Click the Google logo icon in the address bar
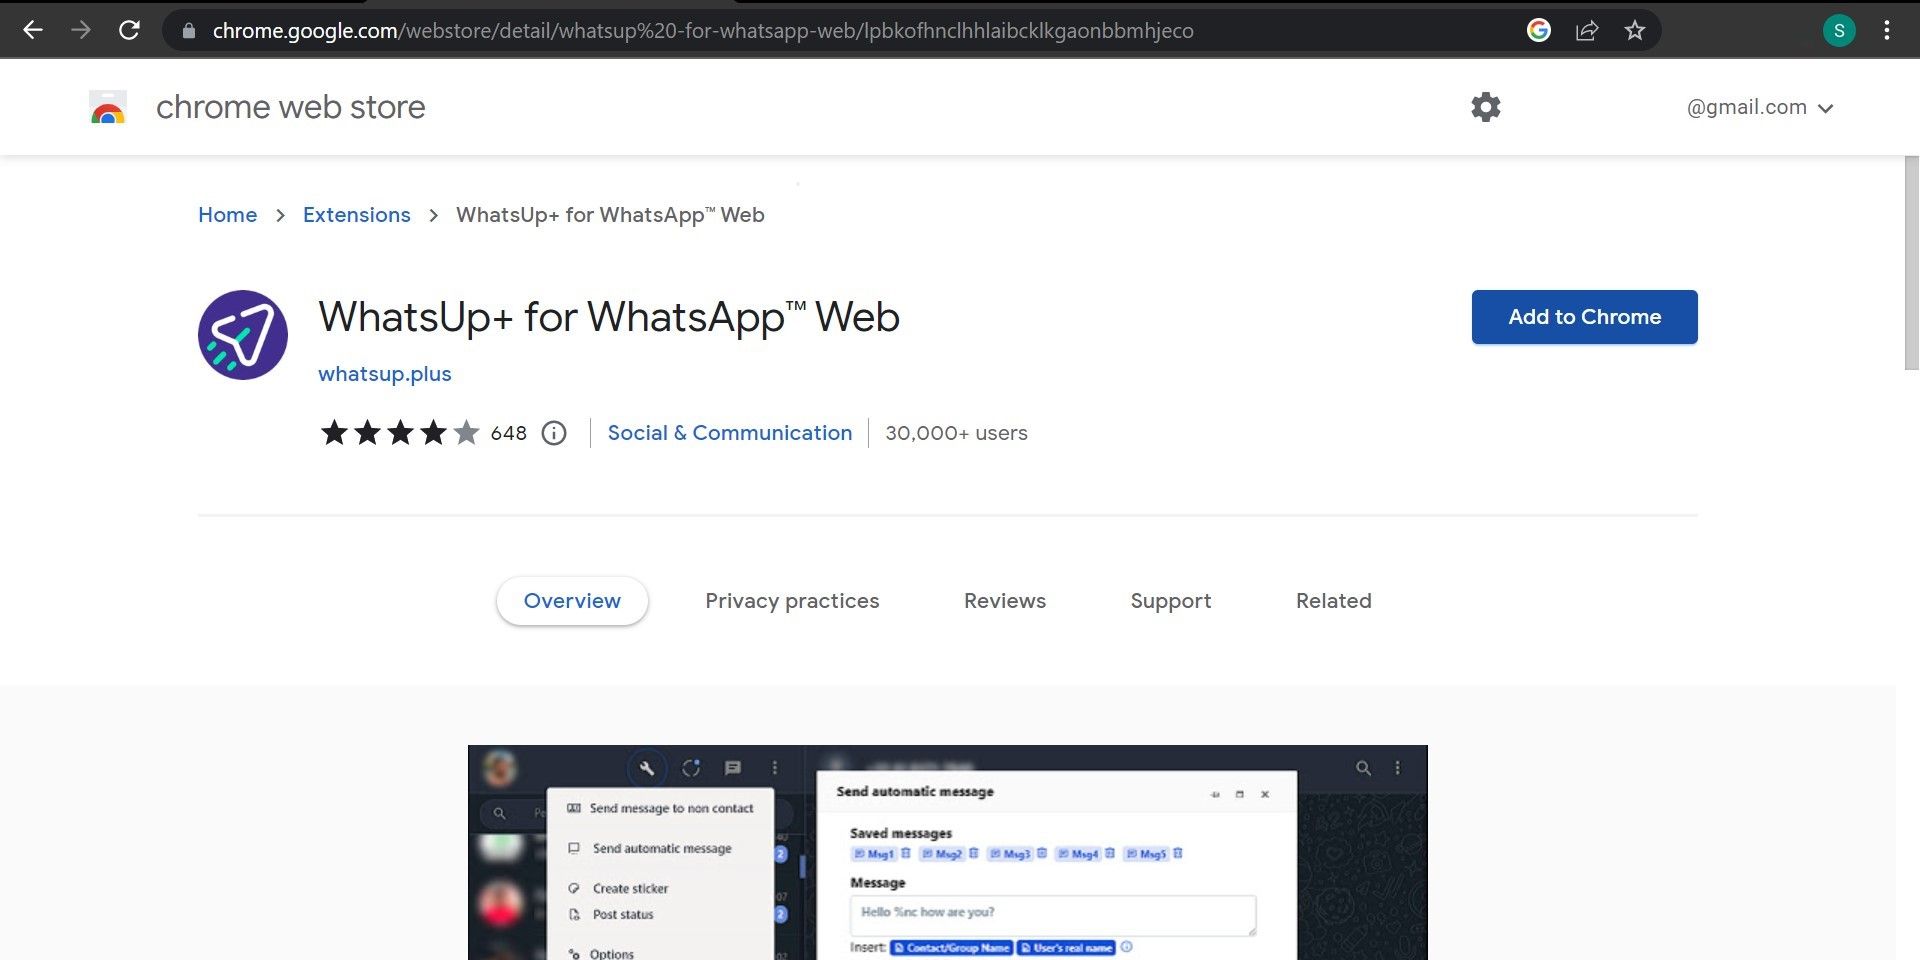1920x960 pixels. click(x=1538, y=30)
